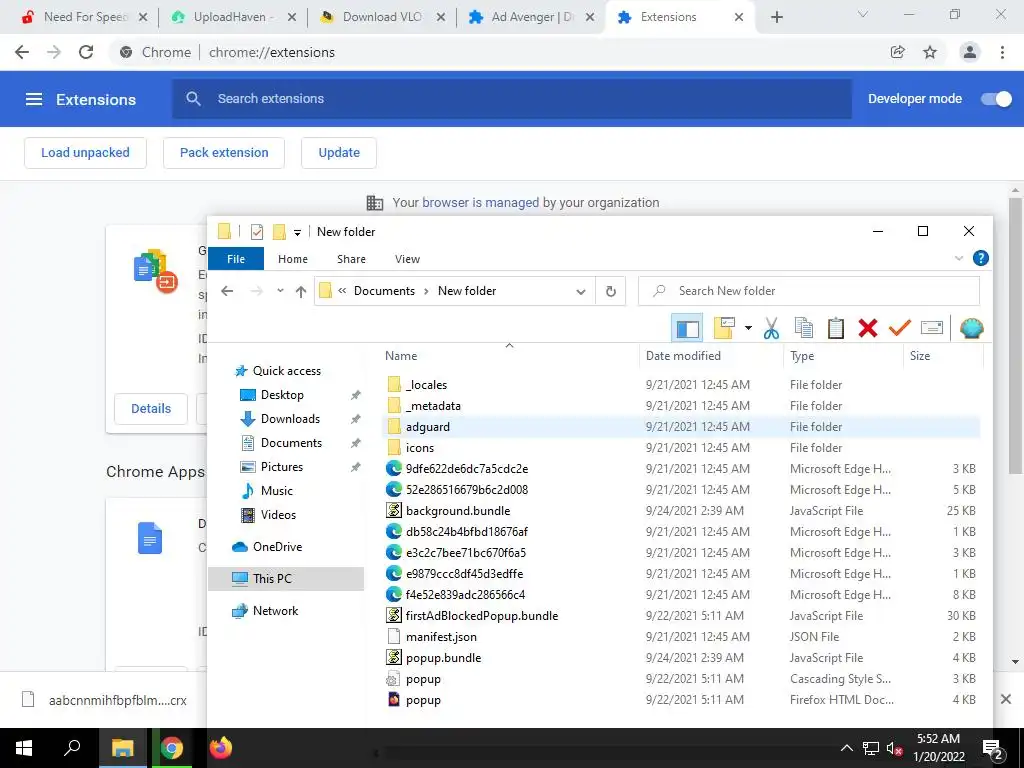1024x768 pixels.
Task: Sort by Date modified column
Action: (683, 356)
